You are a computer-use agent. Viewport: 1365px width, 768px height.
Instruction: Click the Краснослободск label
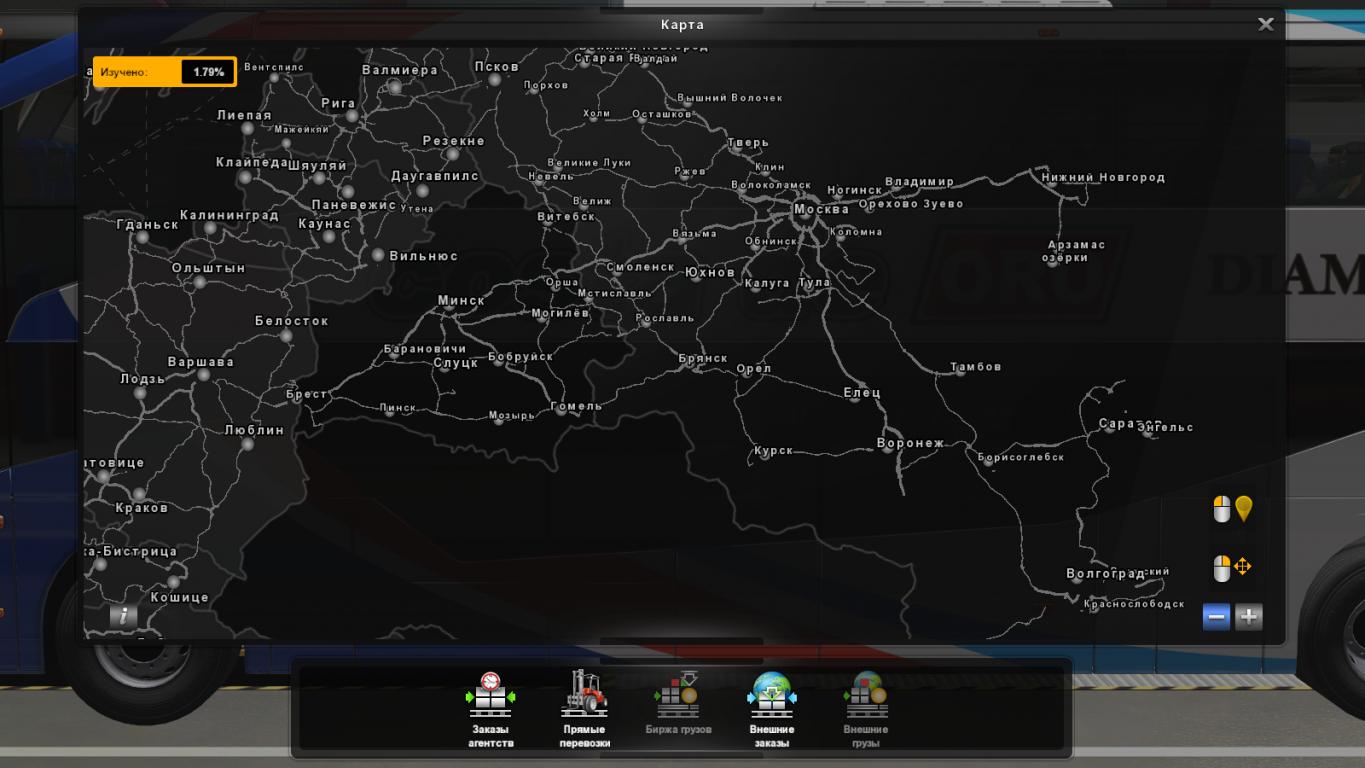1134,604
